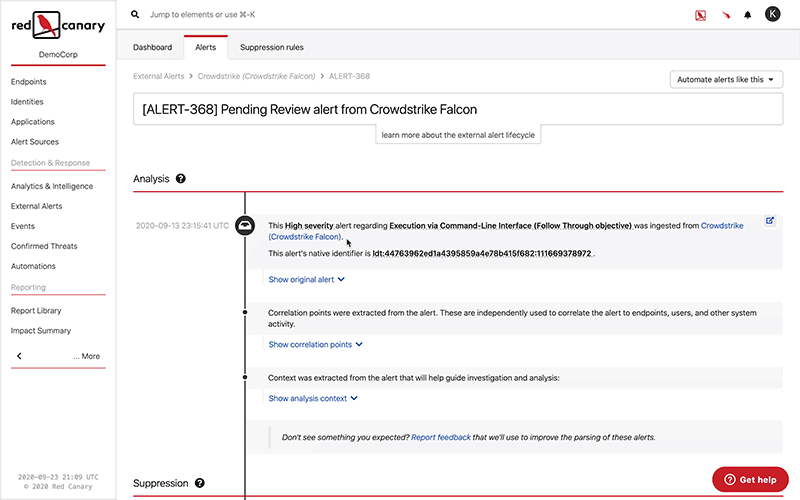Click the search magnifier icon
The image size is (800, 500).
[135, 14]
